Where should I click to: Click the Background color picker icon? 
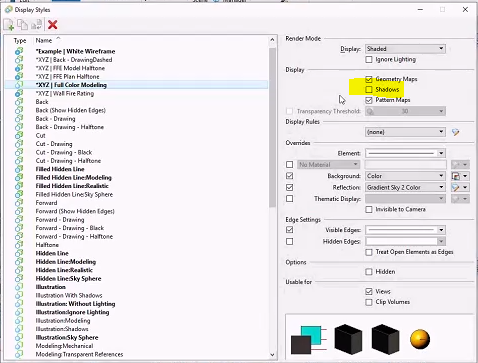(456, 176)
